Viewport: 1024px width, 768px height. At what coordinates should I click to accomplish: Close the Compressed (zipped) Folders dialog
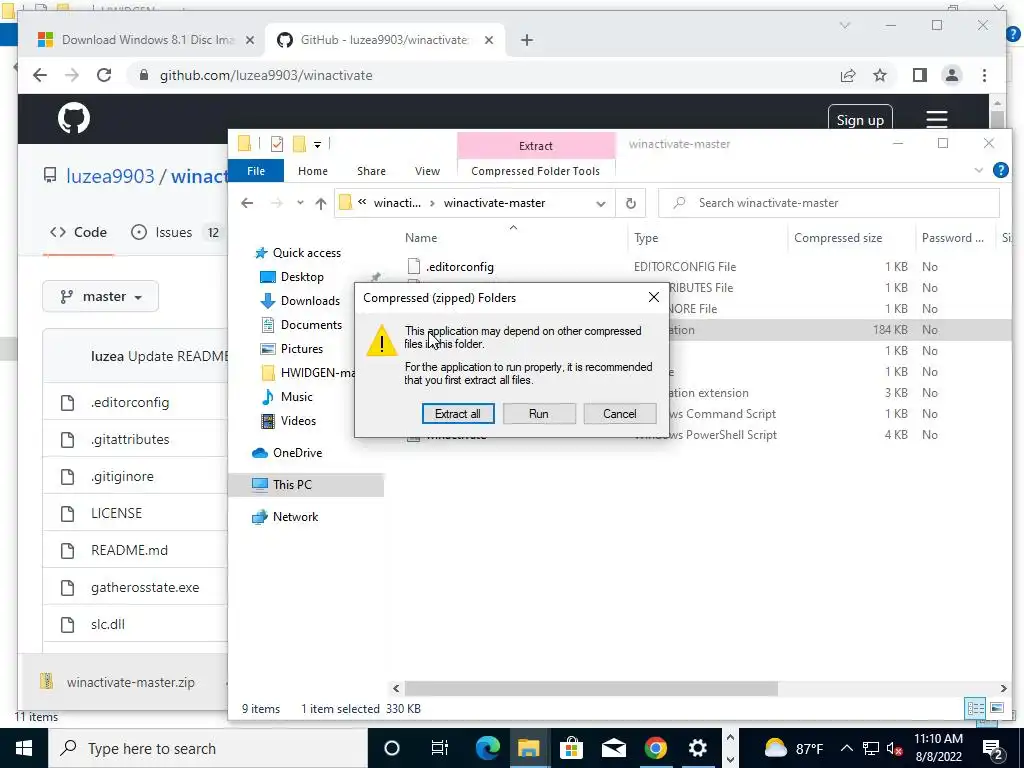(654, 298)
